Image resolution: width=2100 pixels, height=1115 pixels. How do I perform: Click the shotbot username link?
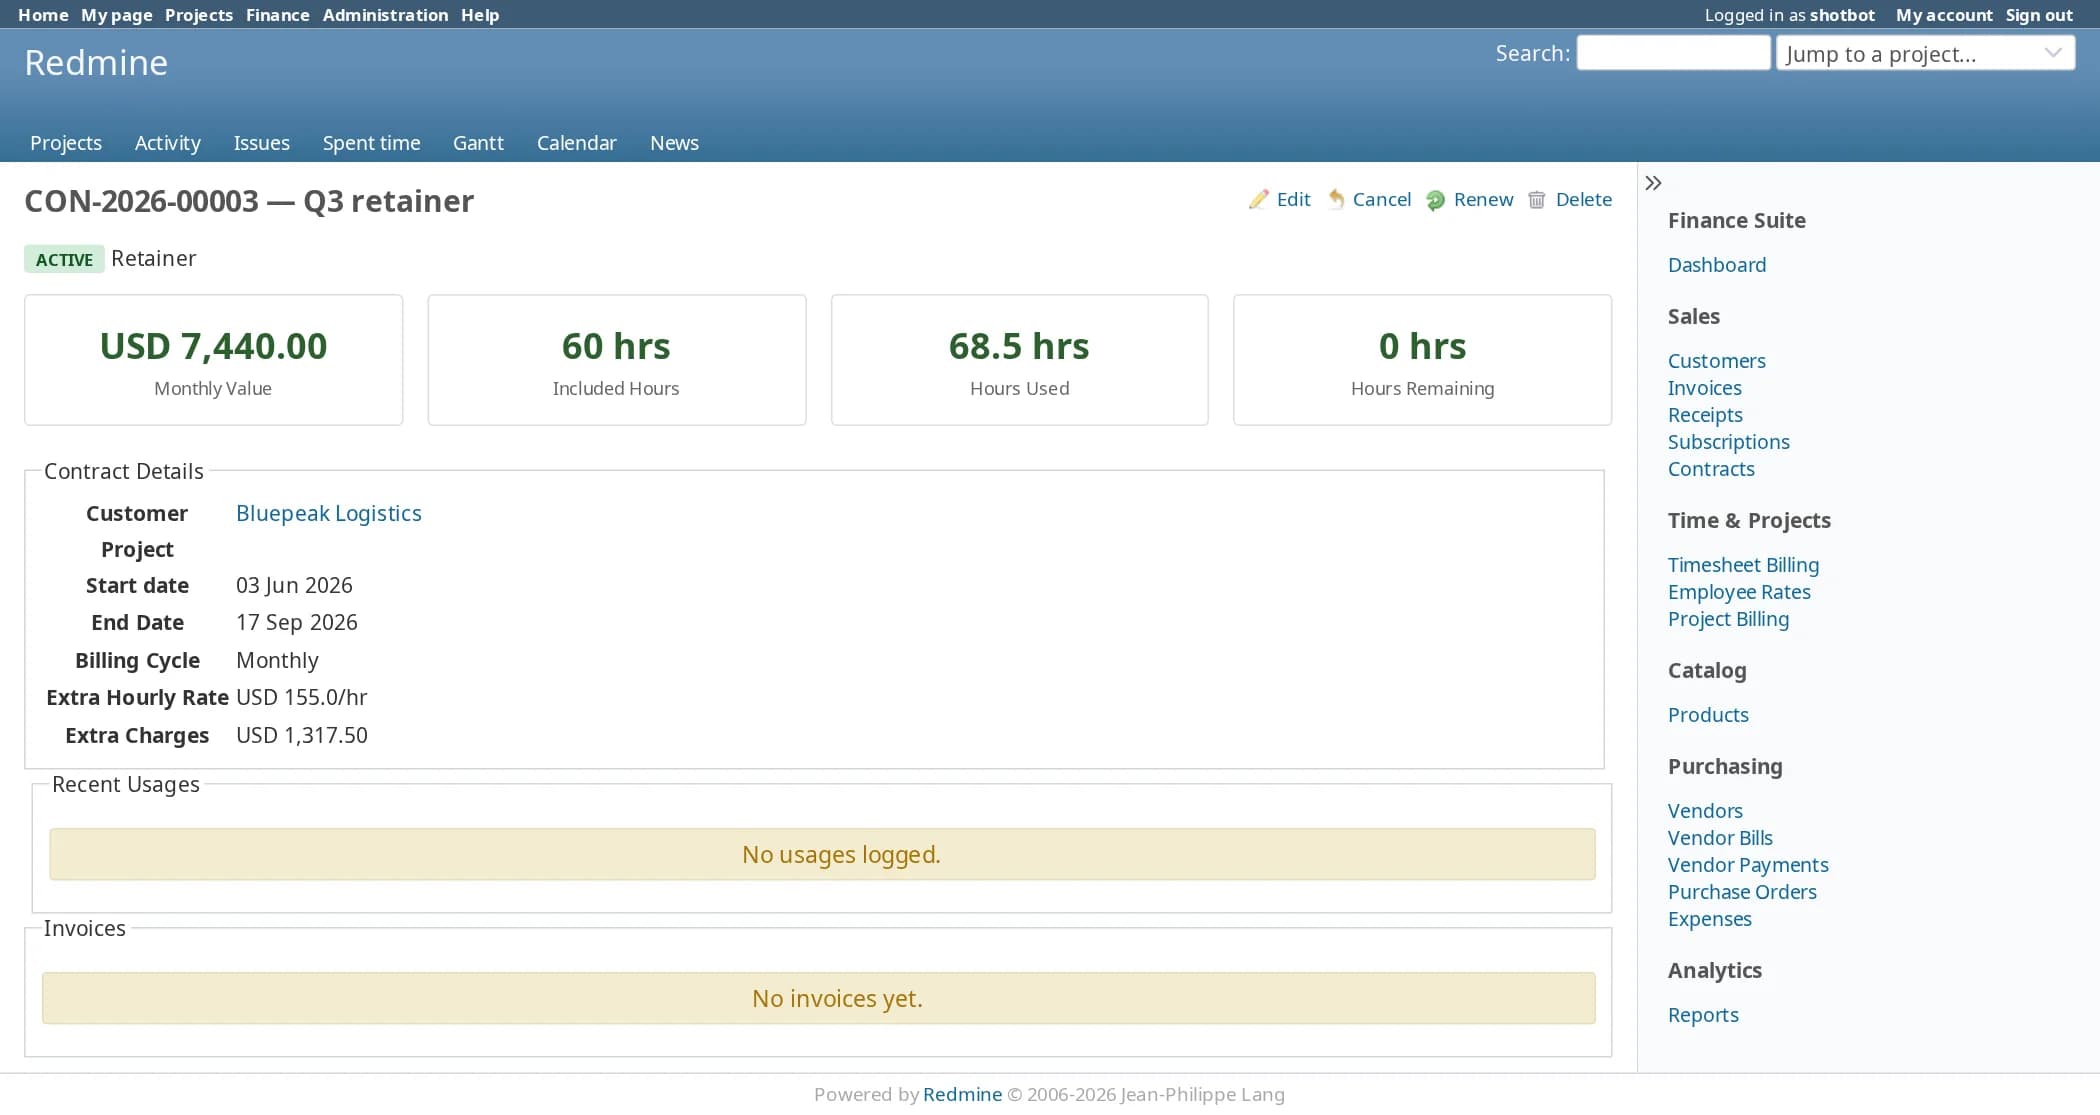pyautogui.click(x=1842, y=15)
